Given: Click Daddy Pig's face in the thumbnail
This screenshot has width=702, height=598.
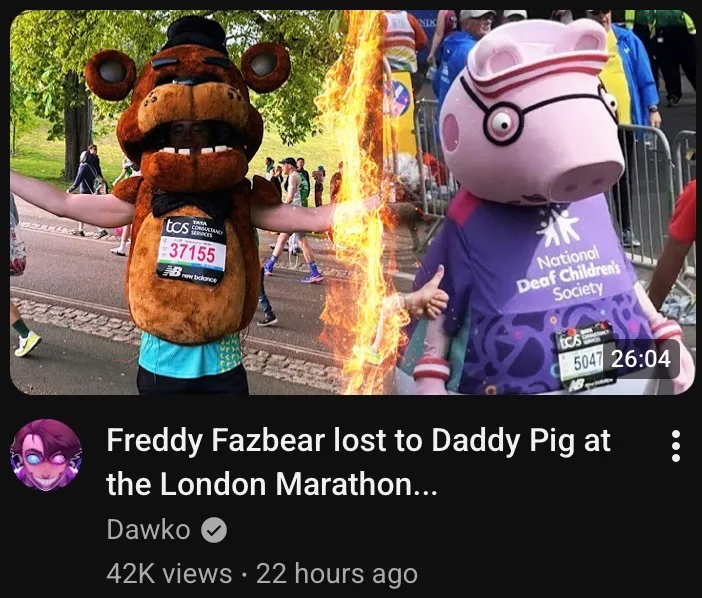Looking at the screenshot, I should (x=533, y=119).
